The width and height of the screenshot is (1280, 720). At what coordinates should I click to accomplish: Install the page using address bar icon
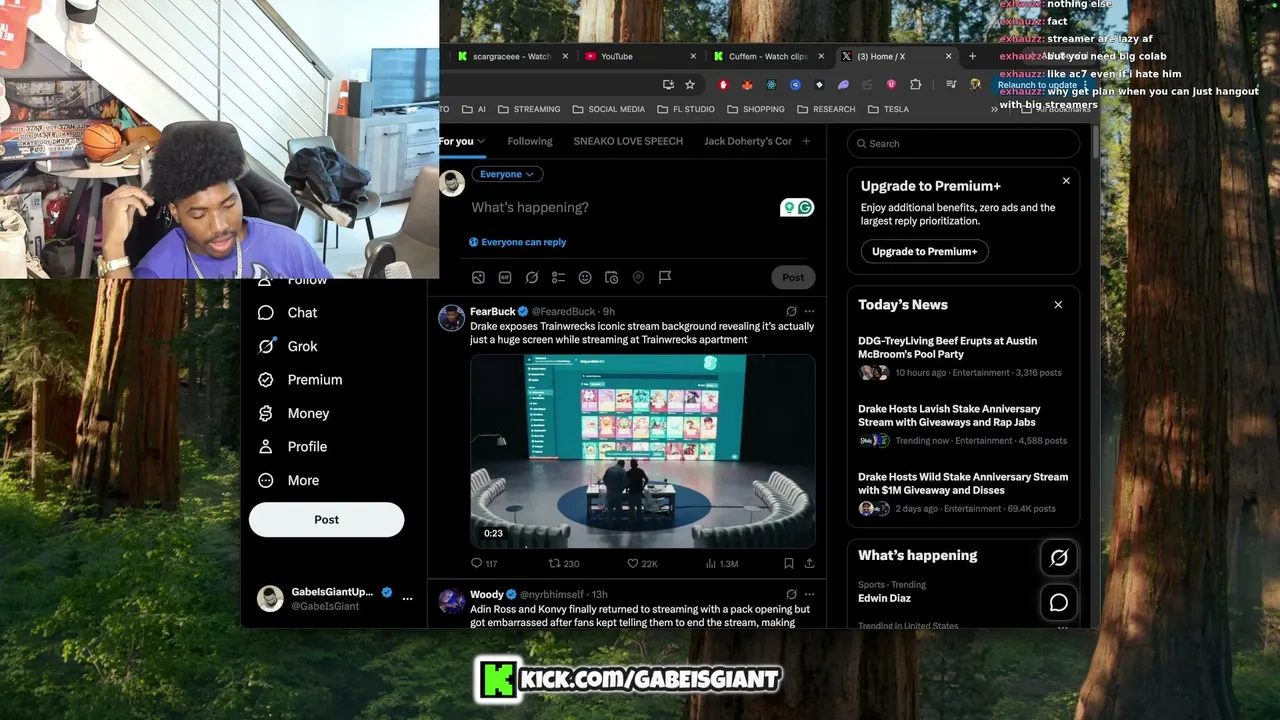click(668, 85)
